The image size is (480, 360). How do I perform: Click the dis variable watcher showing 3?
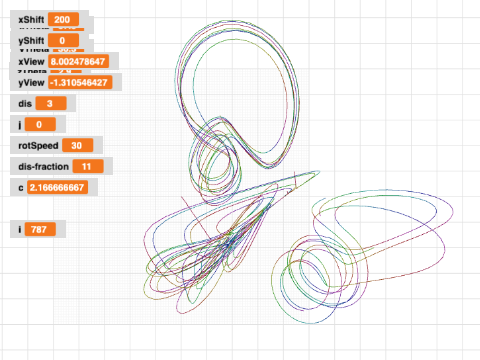[x=43, y=103]
